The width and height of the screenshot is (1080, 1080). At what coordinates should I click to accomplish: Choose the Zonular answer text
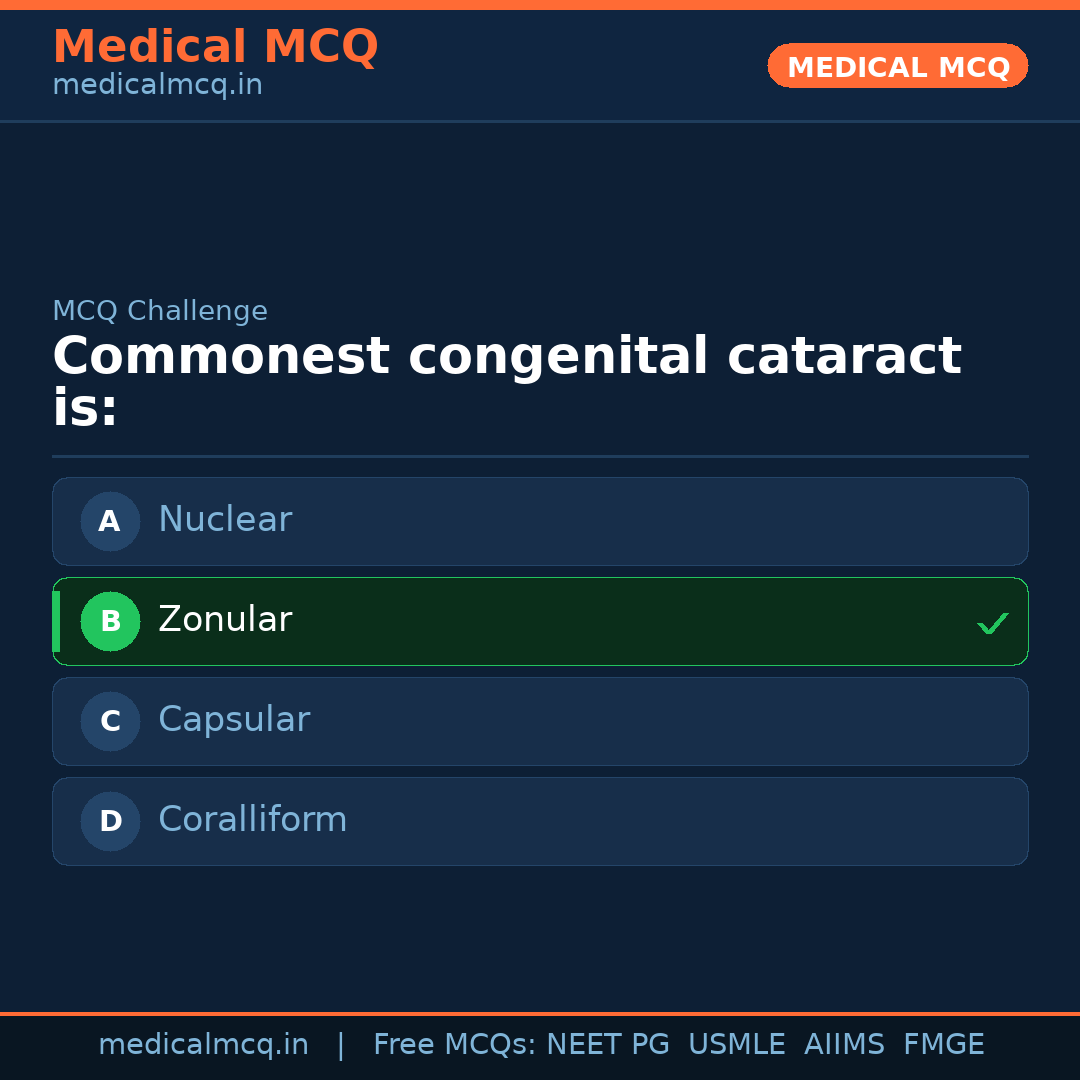click(225, 620)
